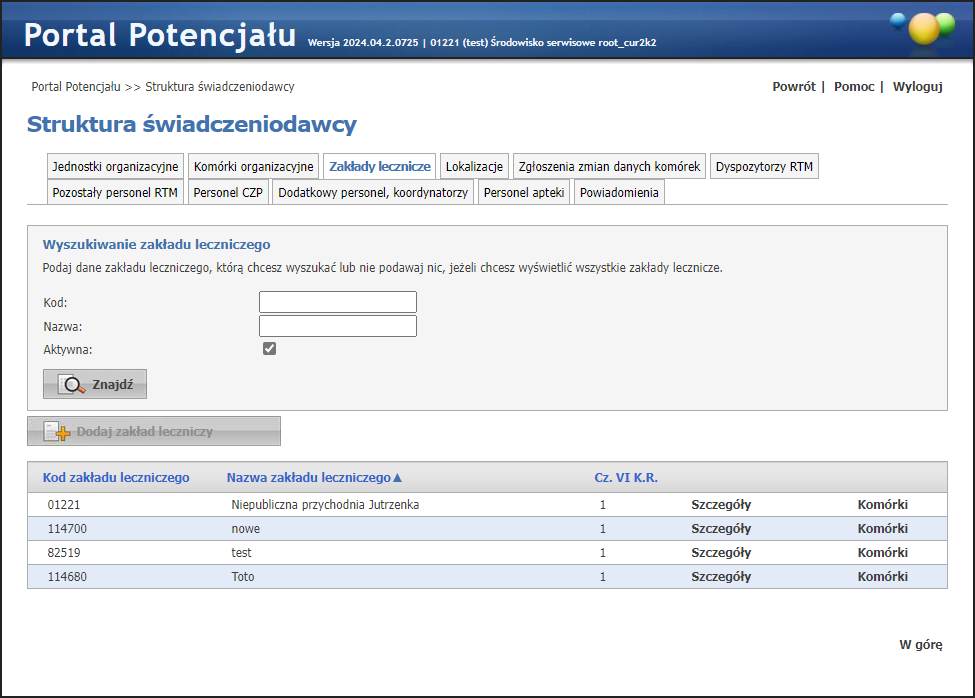
Task: Sort by Nazwa zakładu leczniczego column arrow
Action: [398, 478]
